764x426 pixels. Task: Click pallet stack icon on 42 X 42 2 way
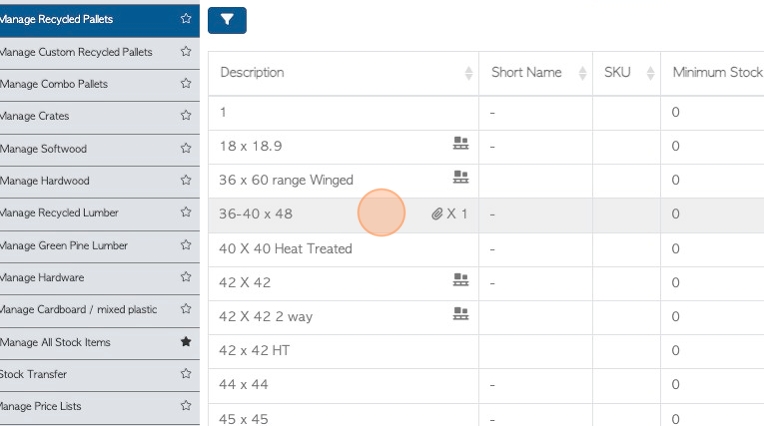click(460, 313)
